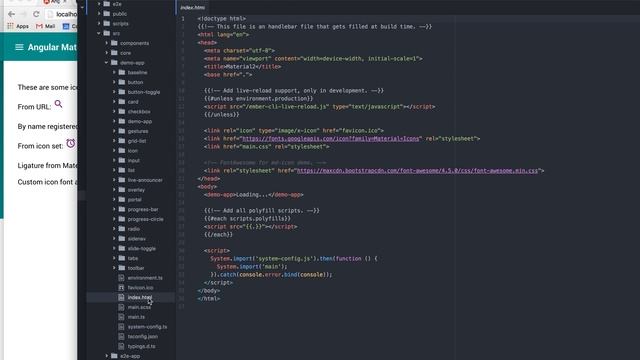640x360 pixels.
Task: Click the search icon beside From URL
Action: tap(58, 104)
